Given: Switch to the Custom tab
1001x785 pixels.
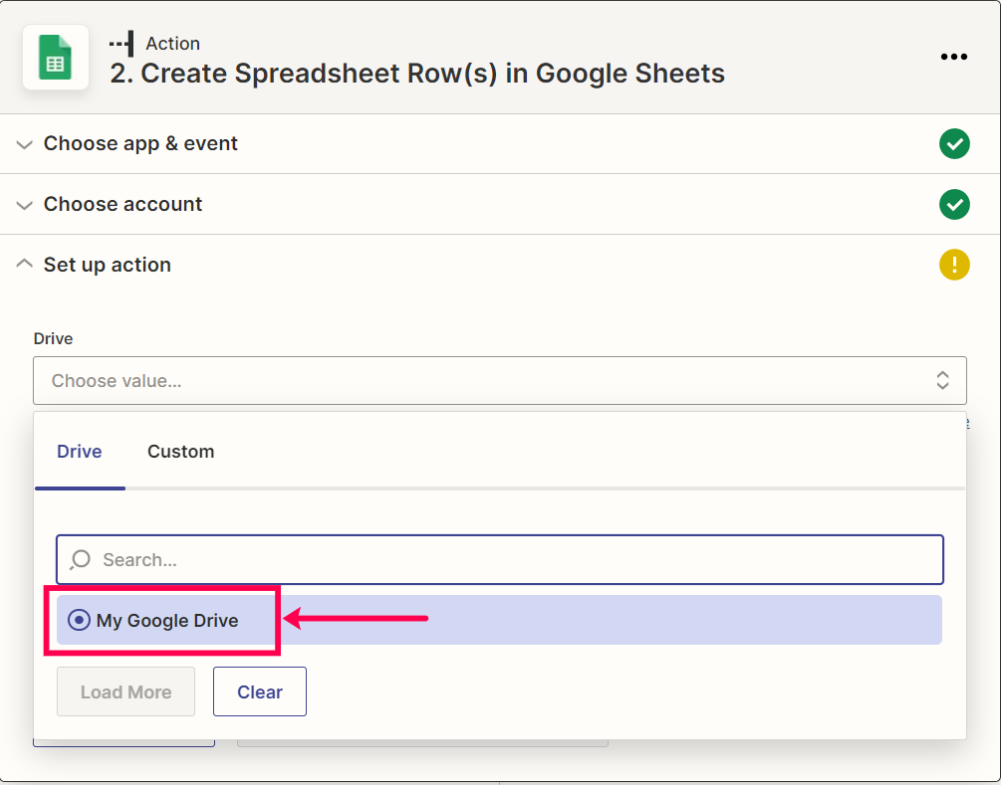Looking at the screenshot, I should coord(181,451).
